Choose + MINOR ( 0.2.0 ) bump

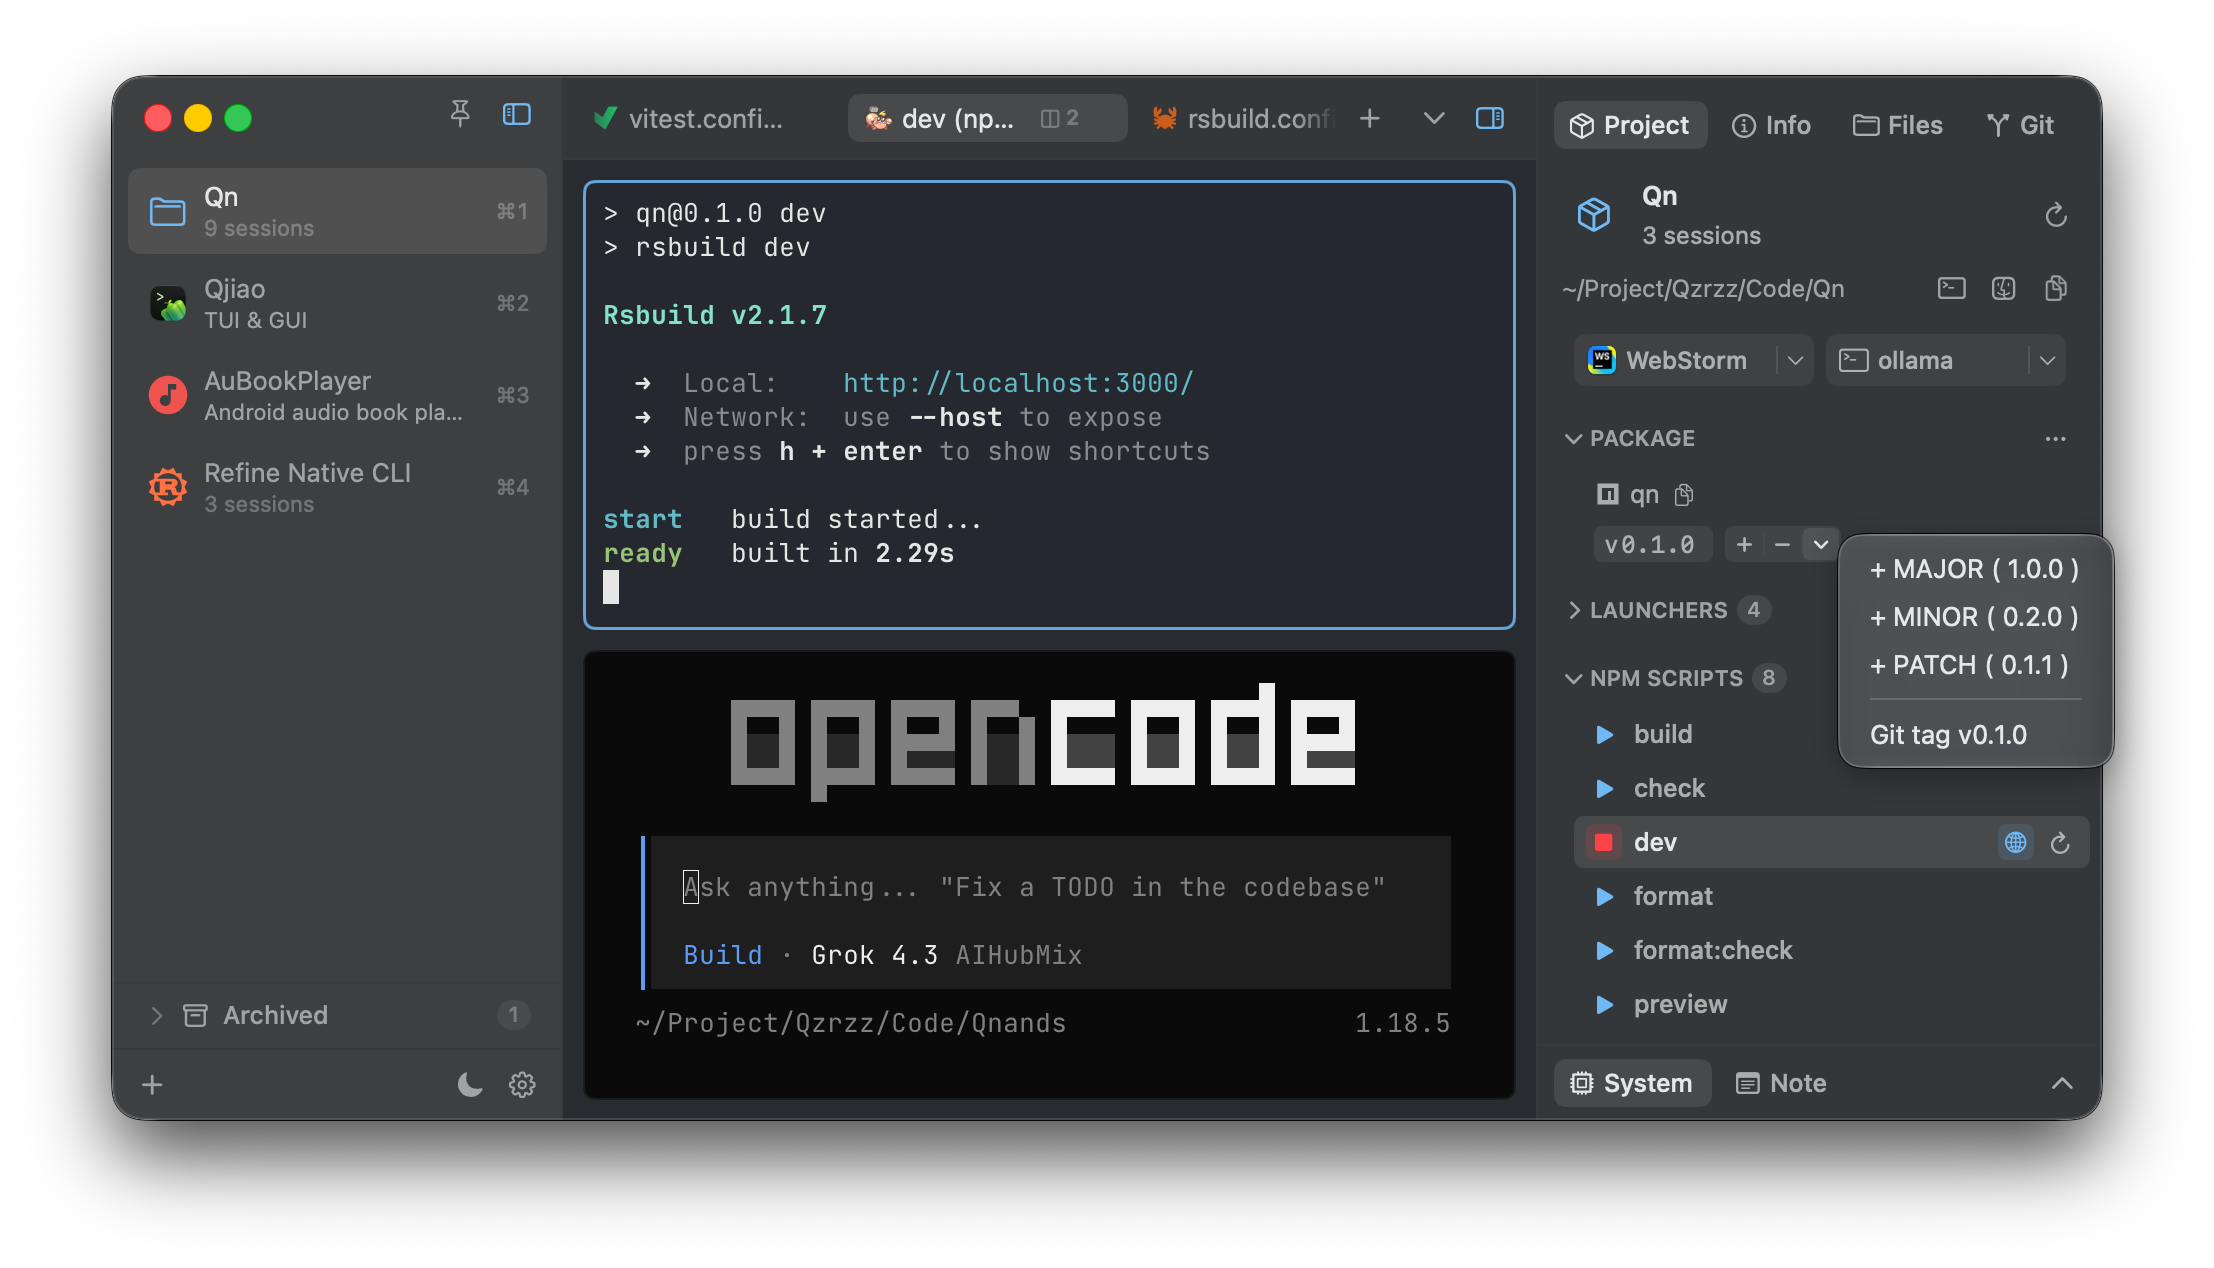pyautogui.click(x=1975, y=617)
